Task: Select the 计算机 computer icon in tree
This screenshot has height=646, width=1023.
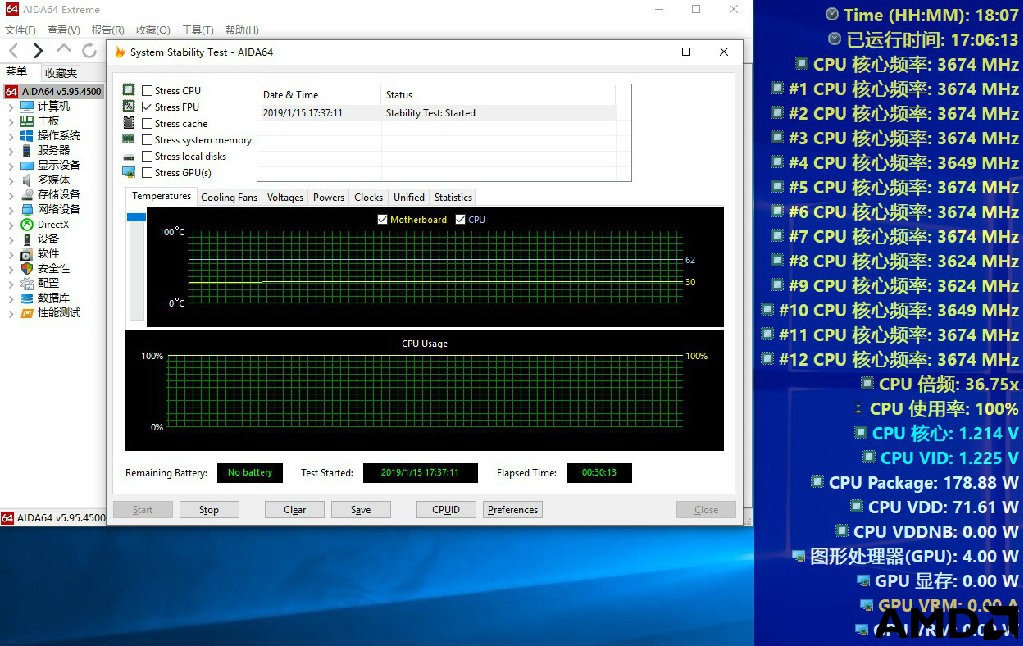Action: pyautogui.click(x=27, y=106)
